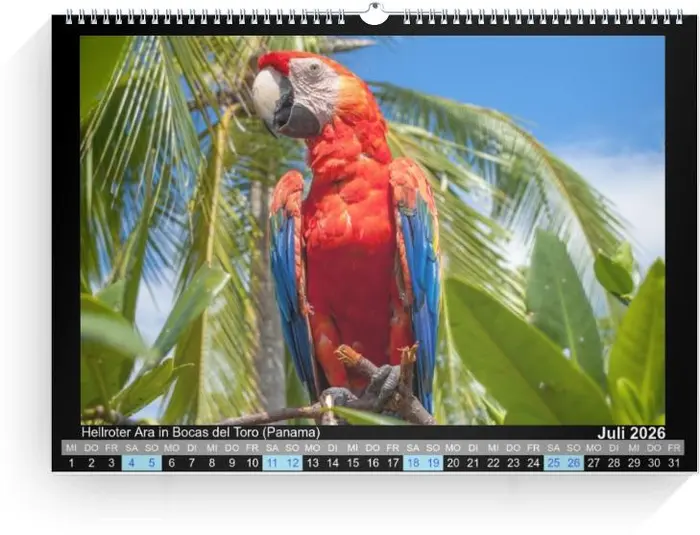Select highlighted Sunday 5
The height and width of the screenshot is (535, 700).
151,463
